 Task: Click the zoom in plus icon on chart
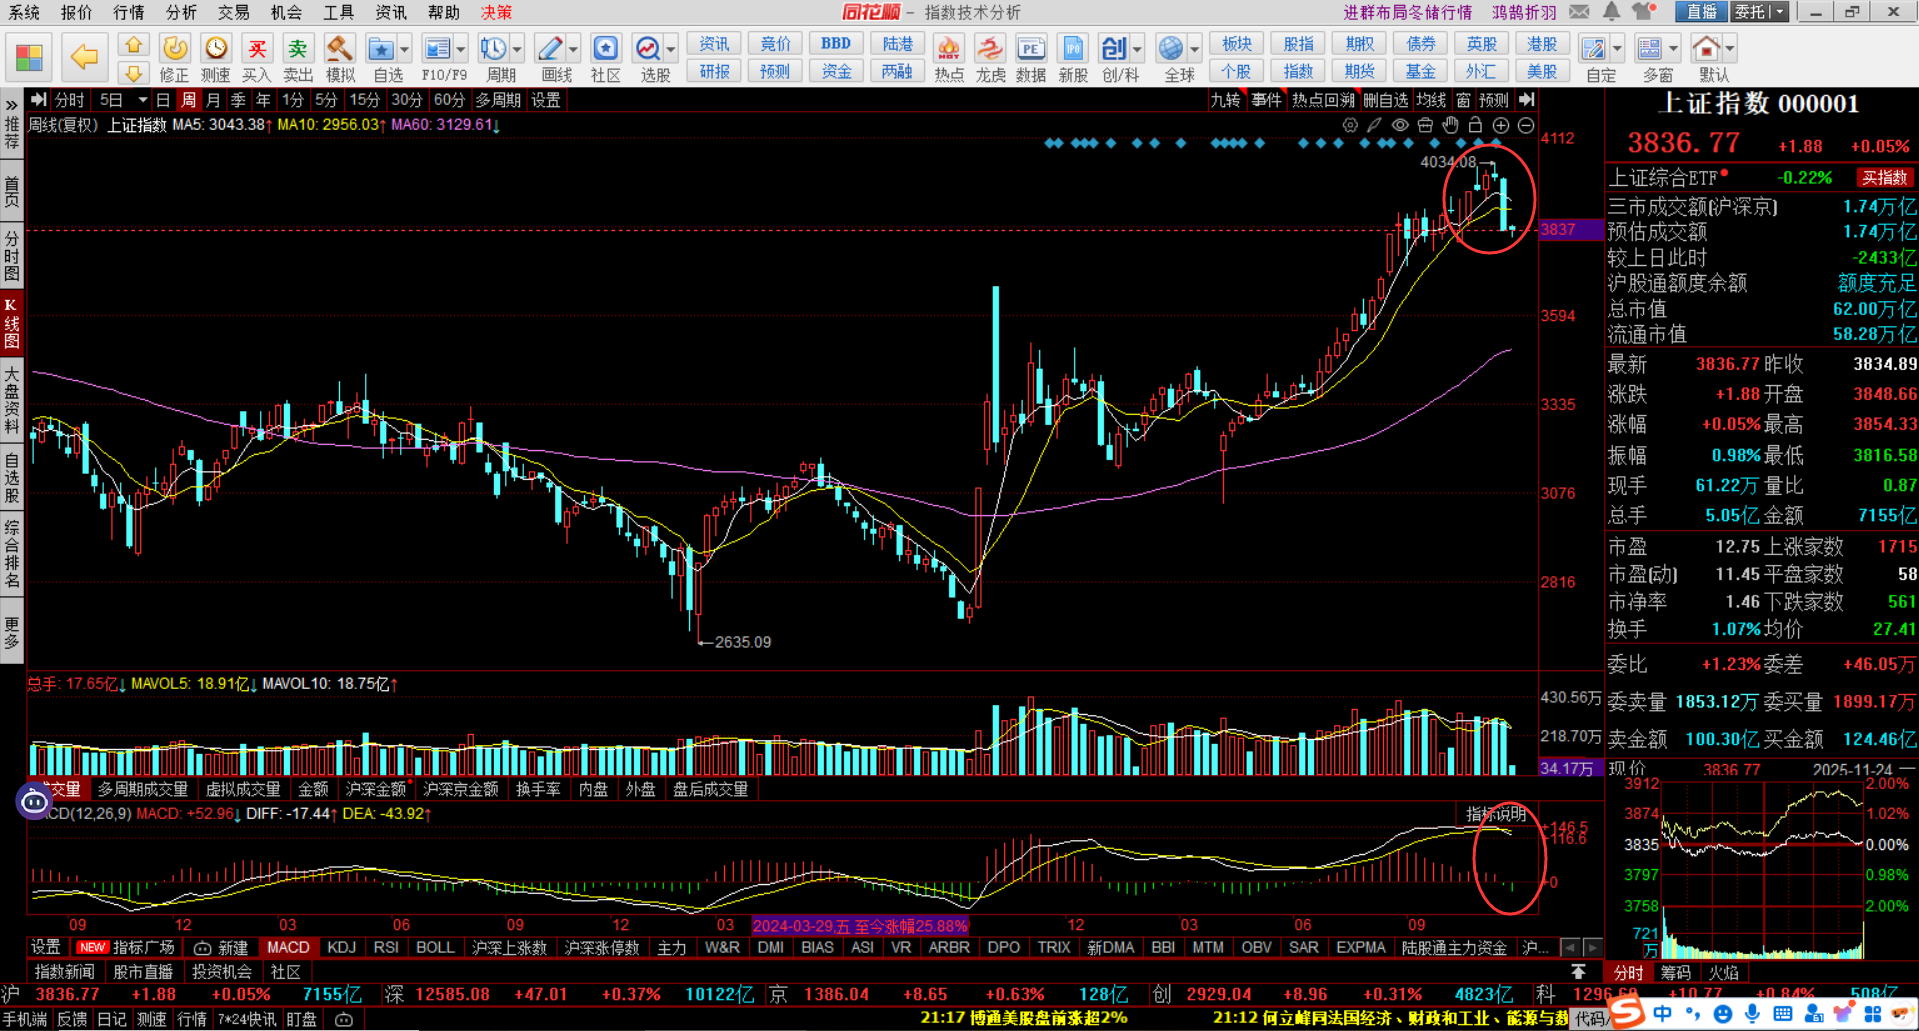point(1501,125)
